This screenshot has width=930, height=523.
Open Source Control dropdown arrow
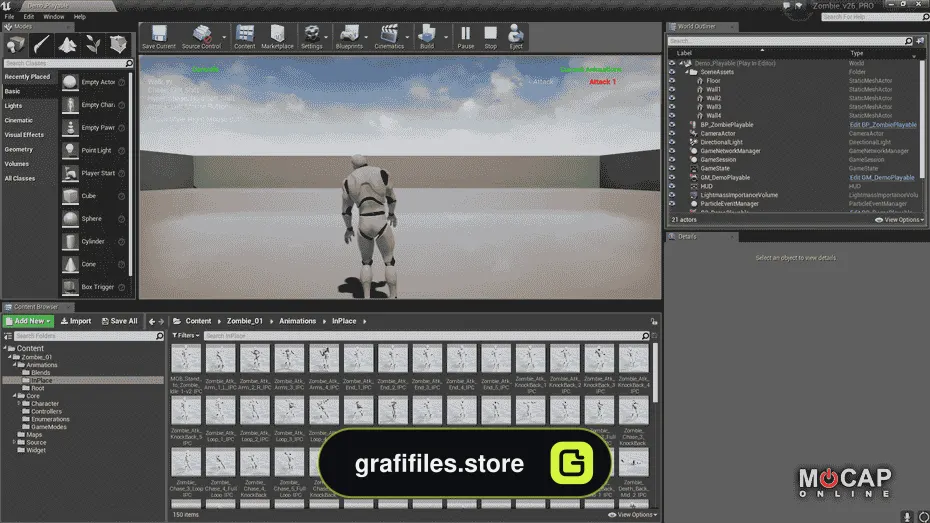tap(224, 37)
